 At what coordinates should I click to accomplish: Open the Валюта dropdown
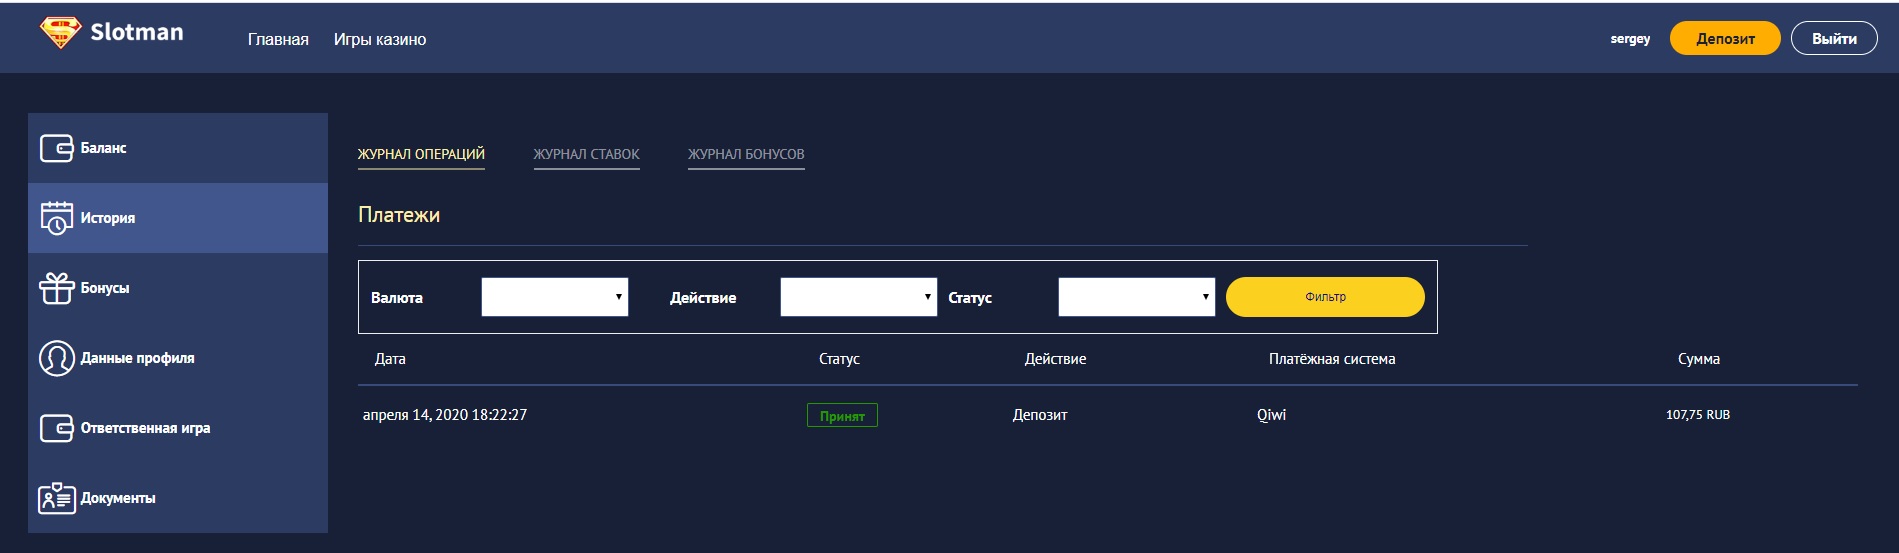(555, 297)
